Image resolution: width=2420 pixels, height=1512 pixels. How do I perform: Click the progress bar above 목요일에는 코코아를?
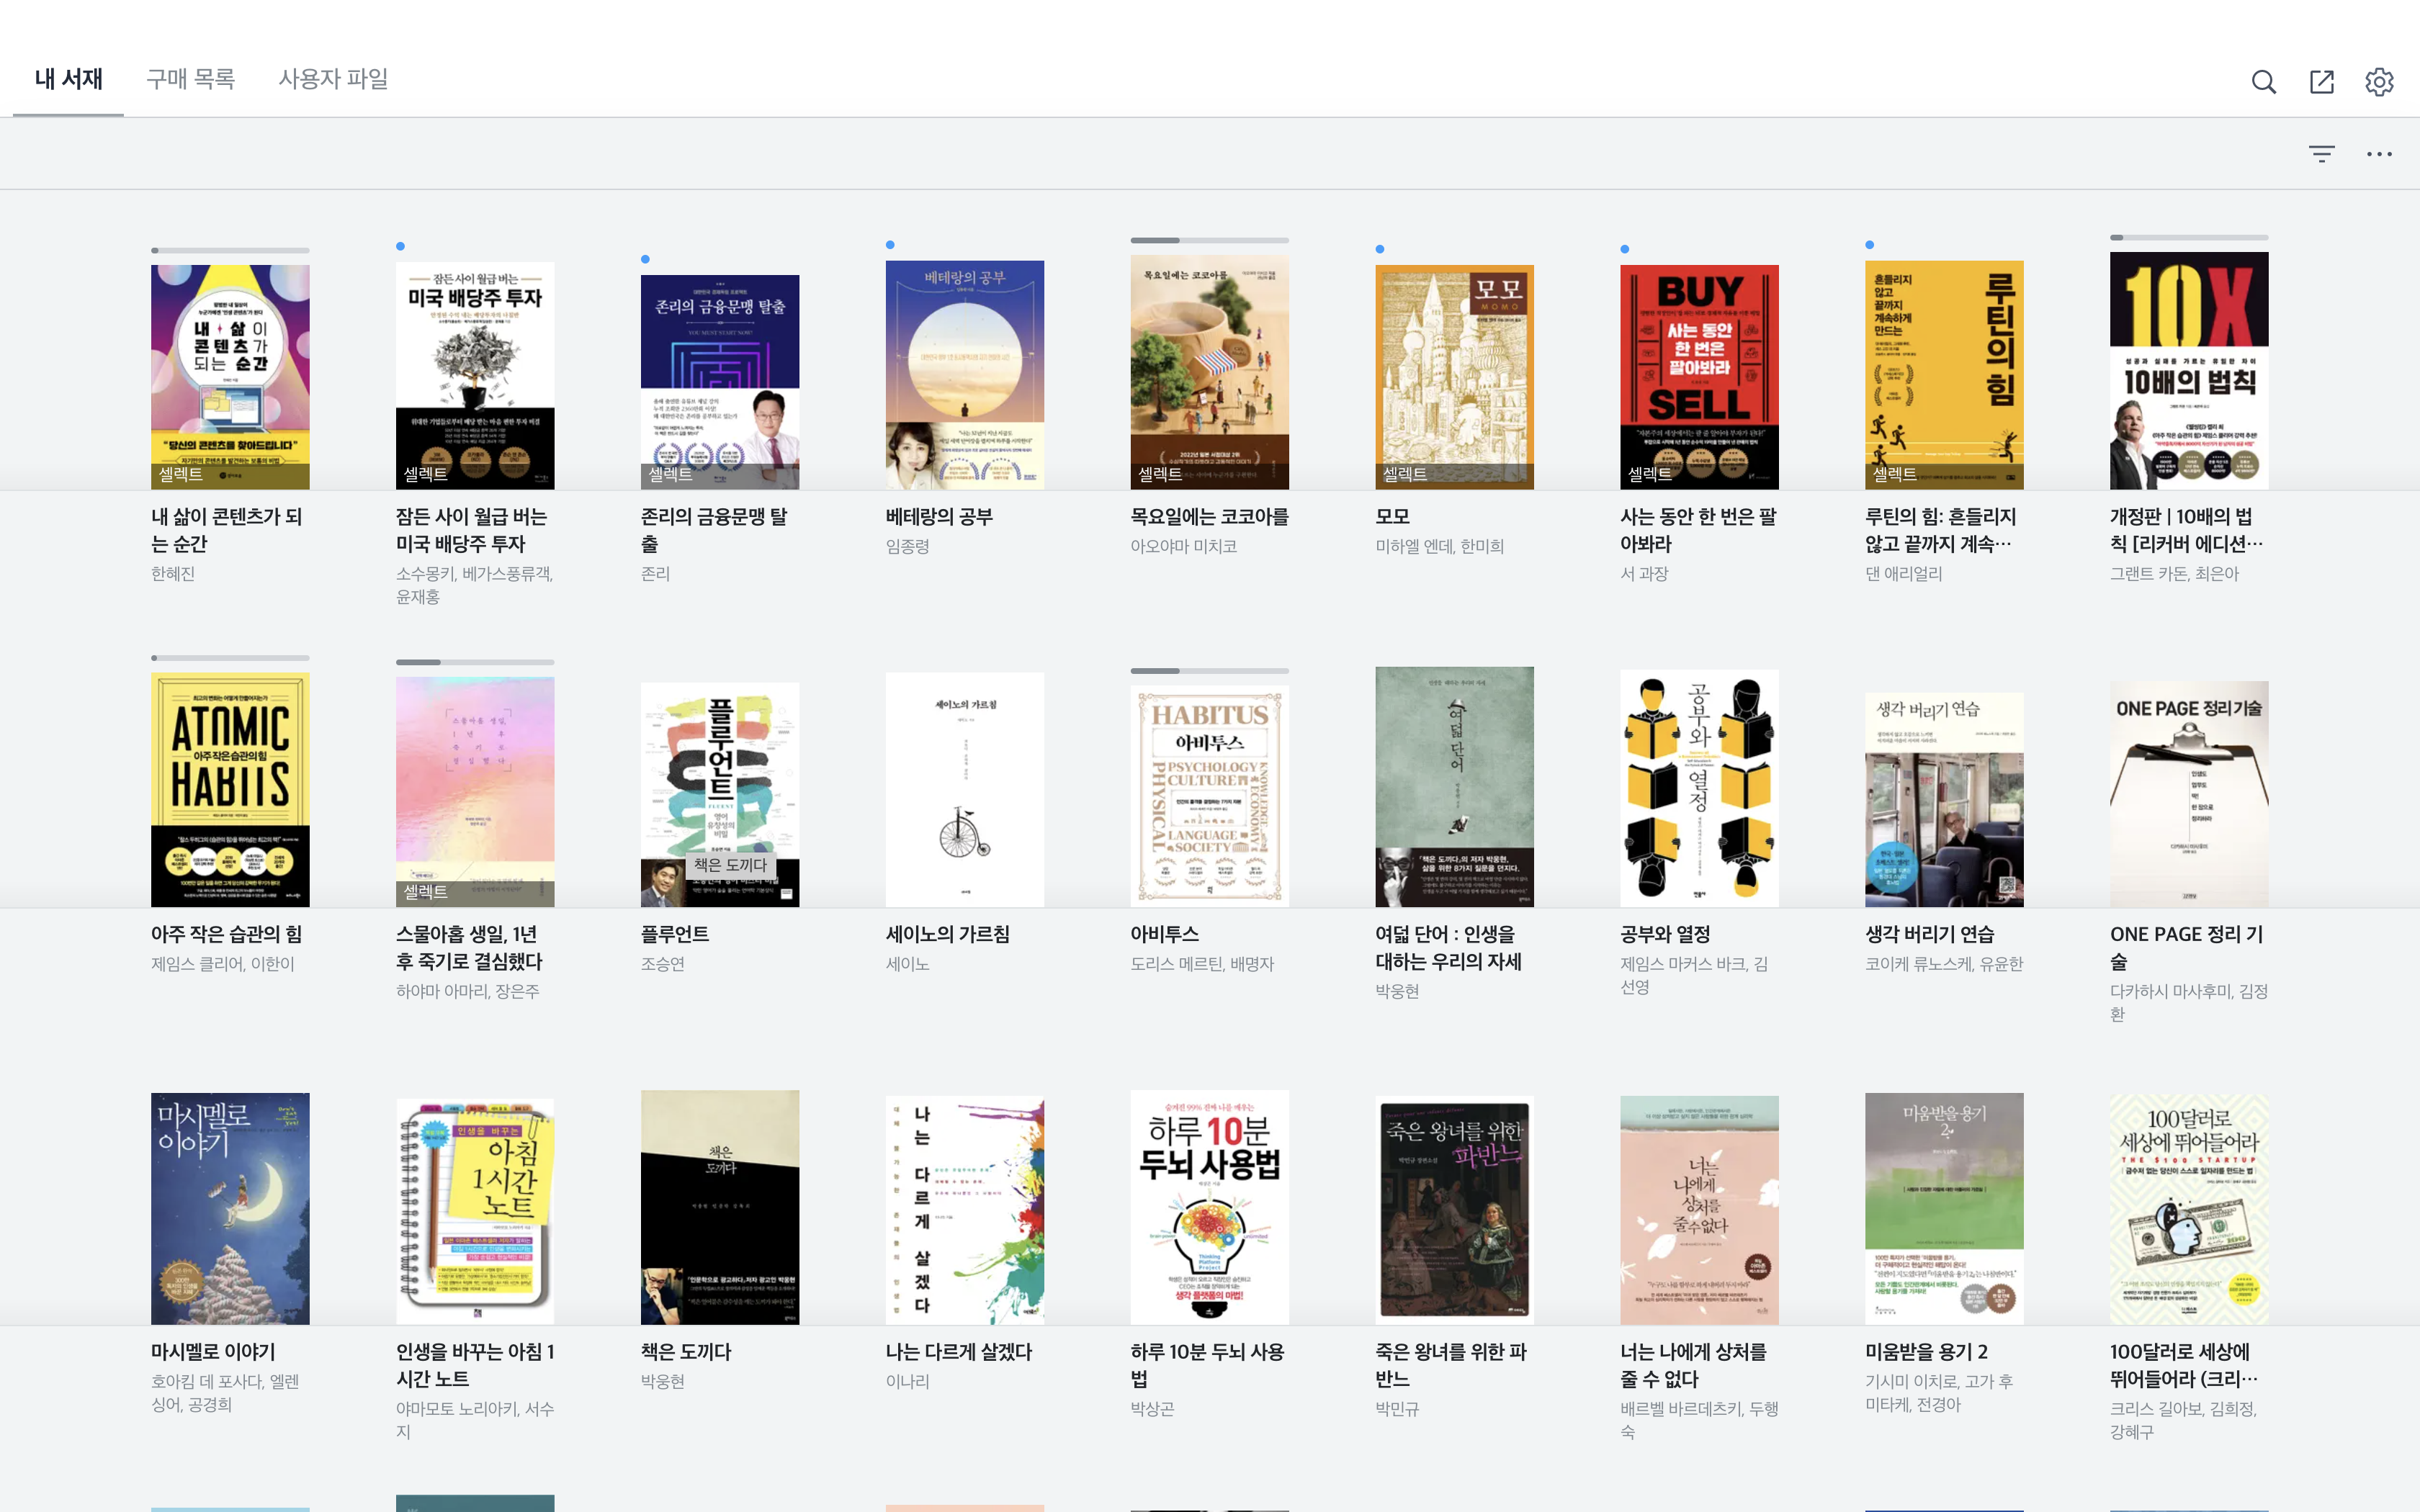[x=1210, y=240]
